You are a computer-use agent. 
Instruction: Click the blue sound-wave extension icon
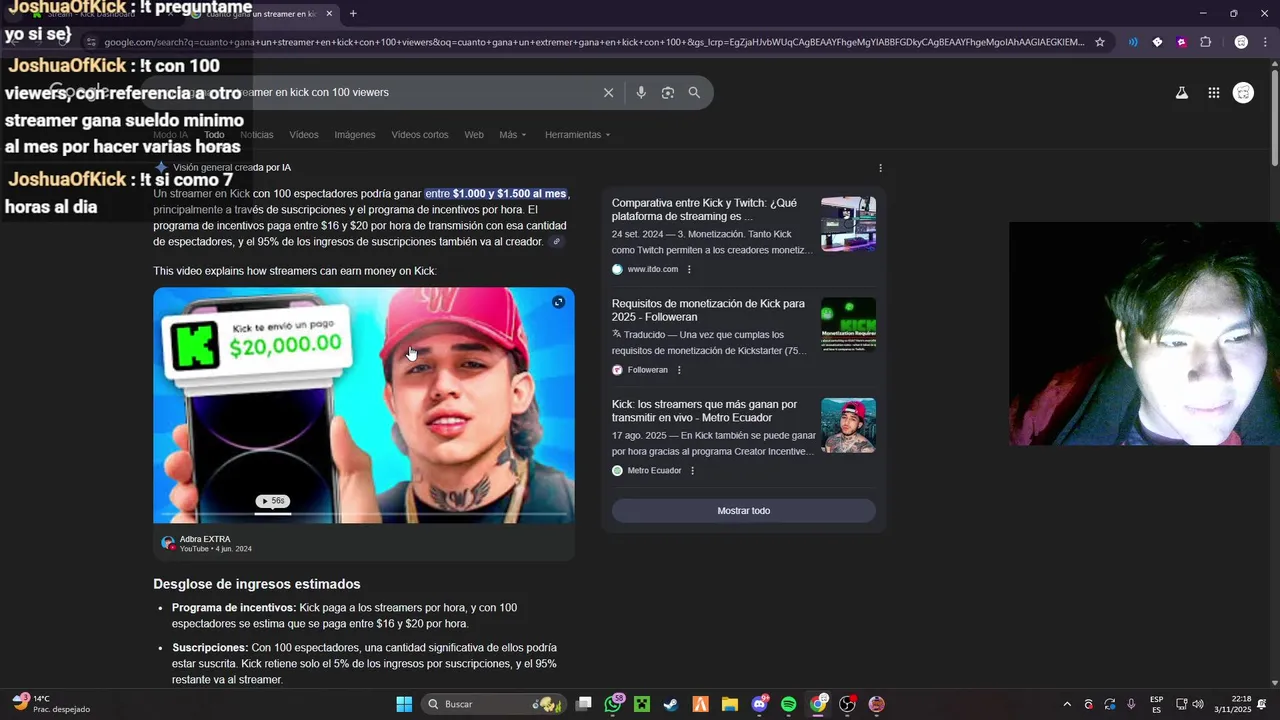(x=1133, y=42)
